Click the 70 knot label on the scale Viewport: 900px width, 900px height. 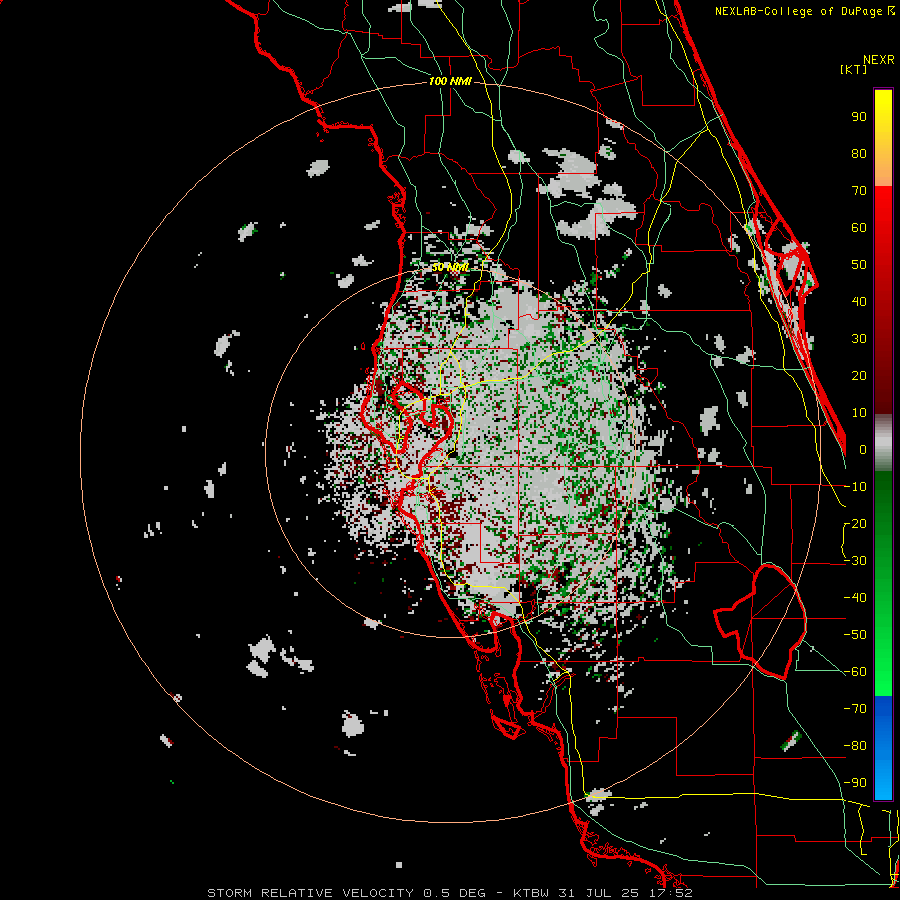point(859,191)
